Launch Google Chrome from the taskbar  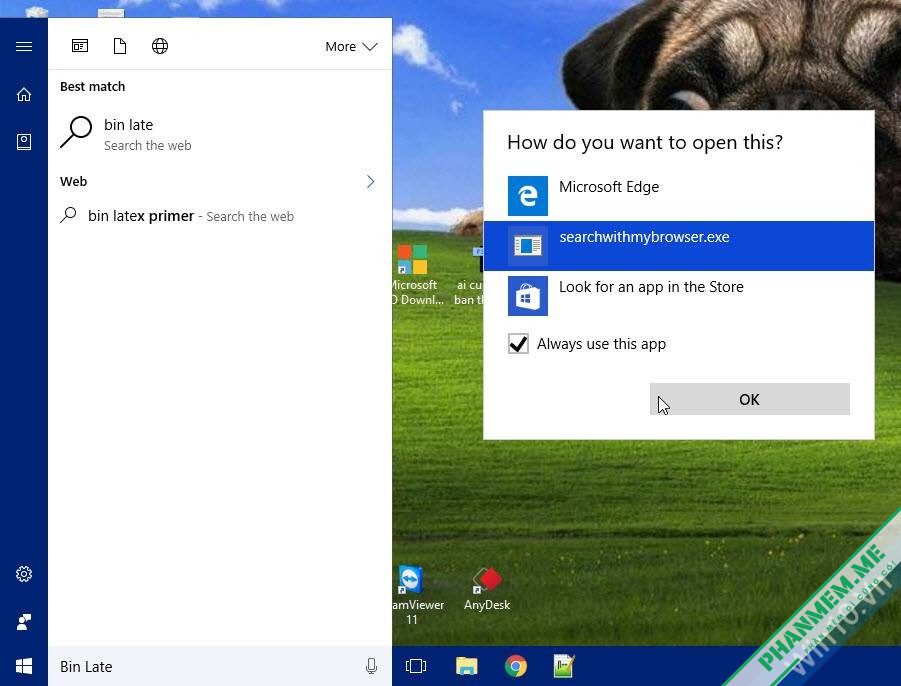point(515,666)
